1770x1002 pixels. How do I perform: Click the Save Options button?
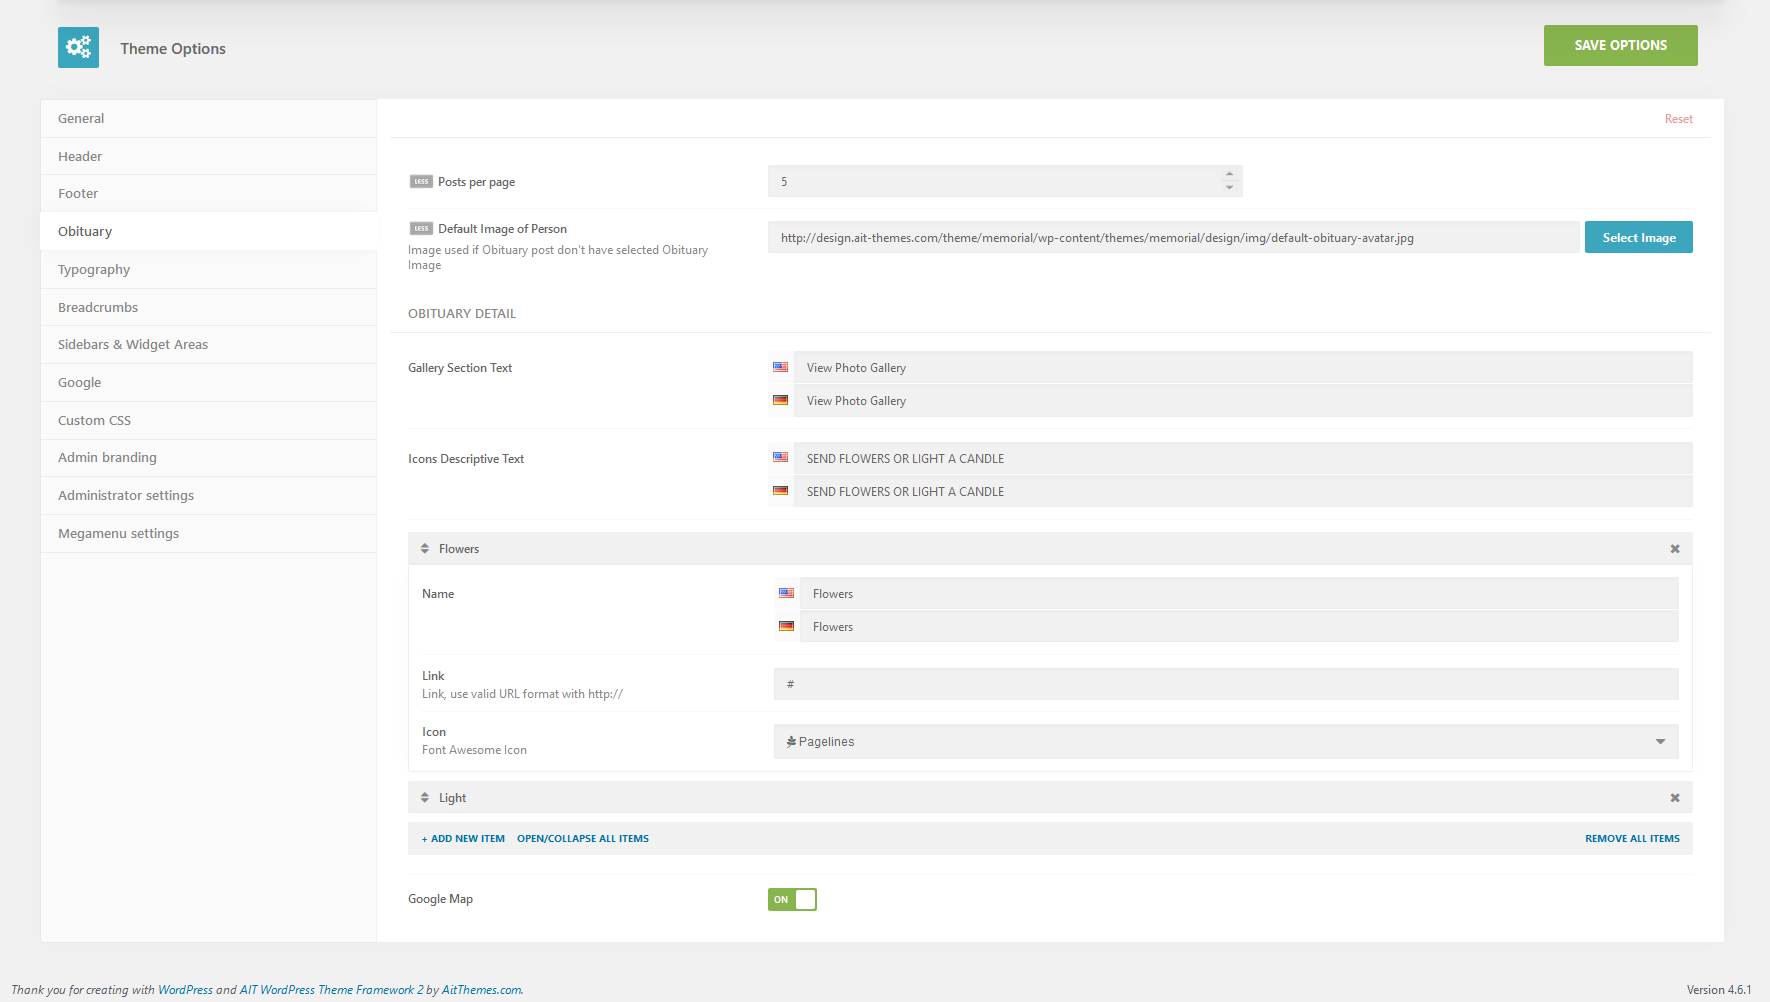pyautogui.click(x=1620, y=45)
